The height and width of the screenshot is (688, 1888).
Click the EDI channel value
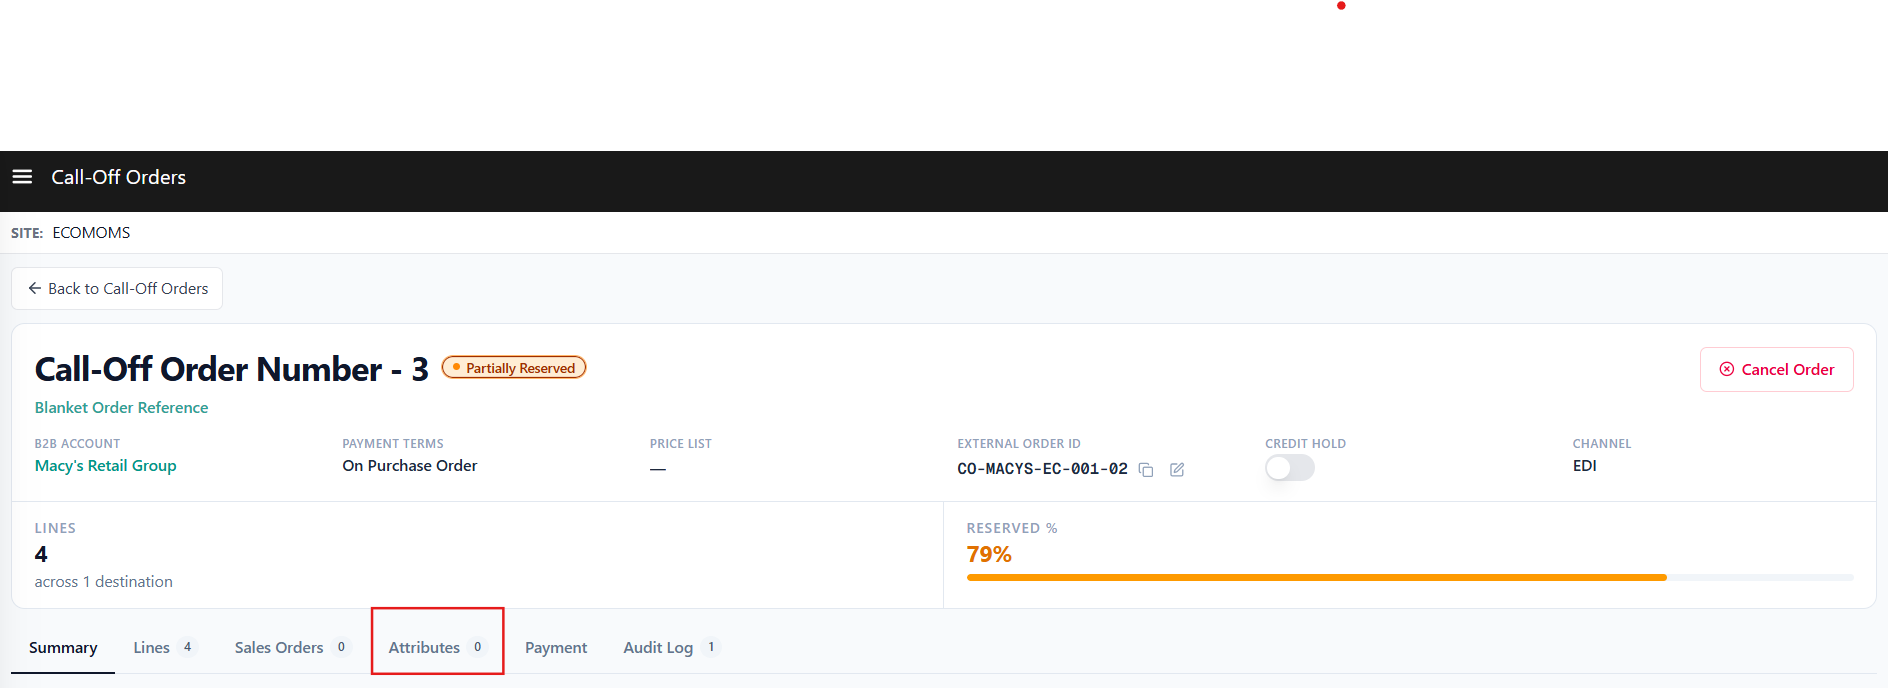point(1584,466)
